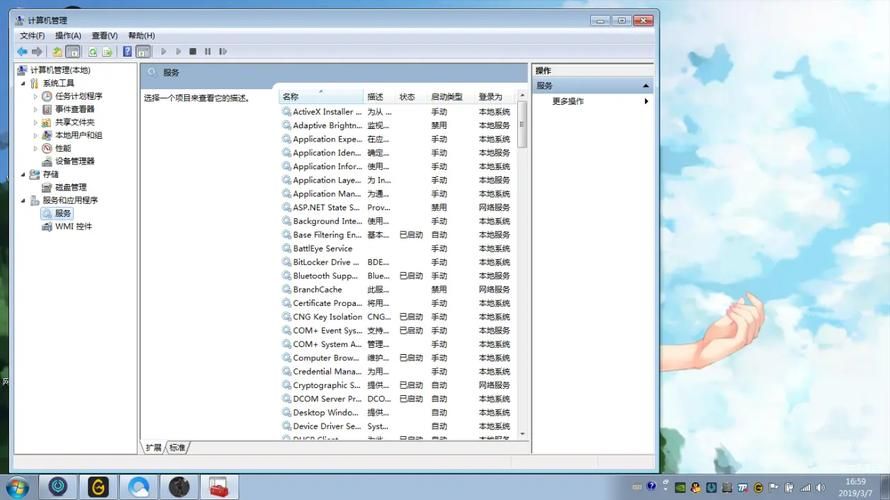
Task: Open the 操作(A) menu
Action: click(68, 35)
